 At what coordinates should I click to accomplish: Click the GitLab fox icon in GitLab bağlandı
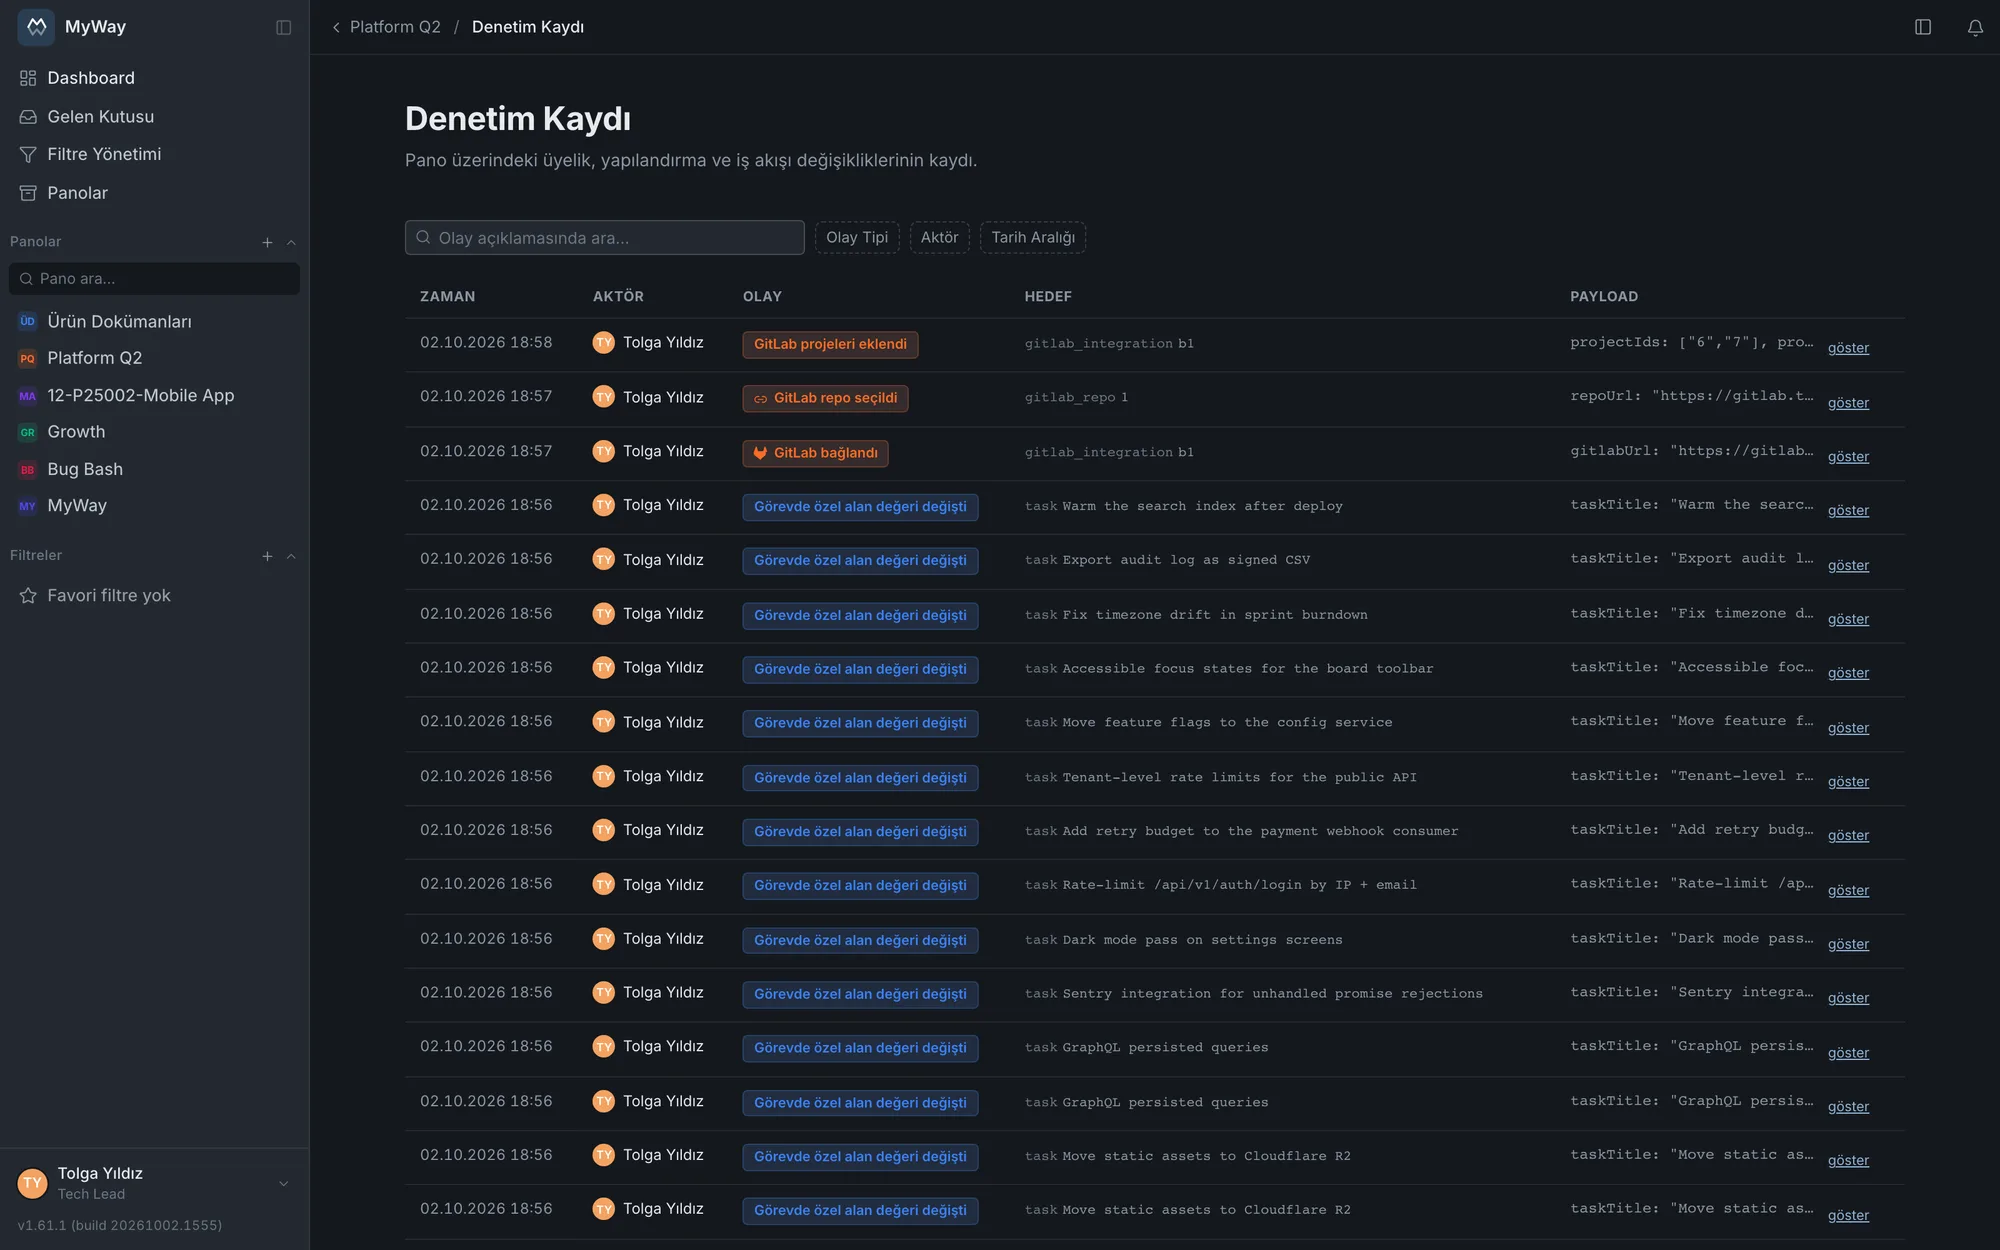pyautogui.click(x=760, y=453)
